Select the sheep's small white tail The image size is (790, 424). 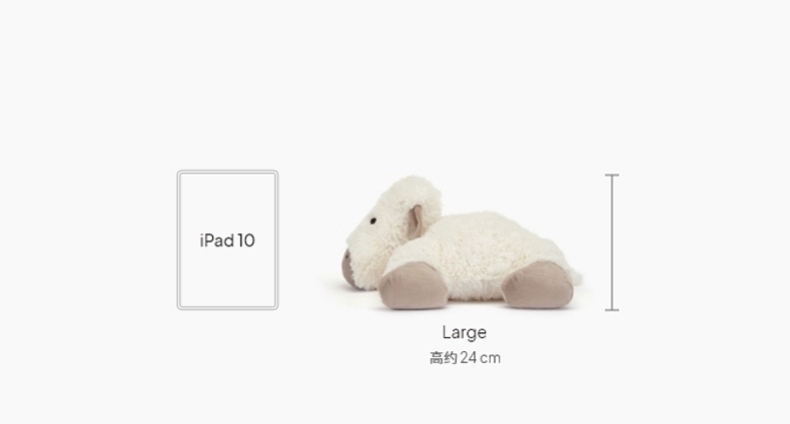click(576, 277)
